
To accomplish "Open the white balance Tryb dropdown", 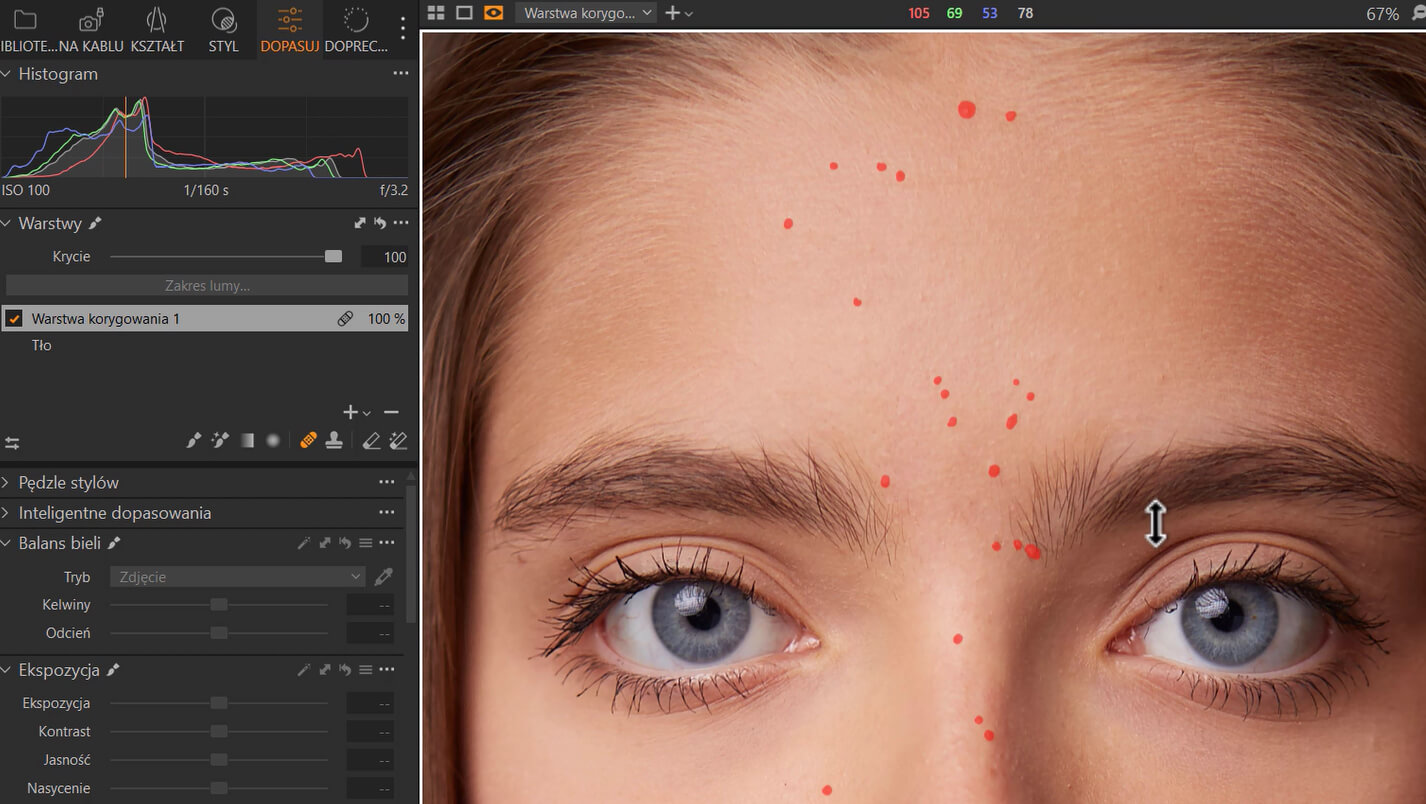I will (x=238, y=577).
